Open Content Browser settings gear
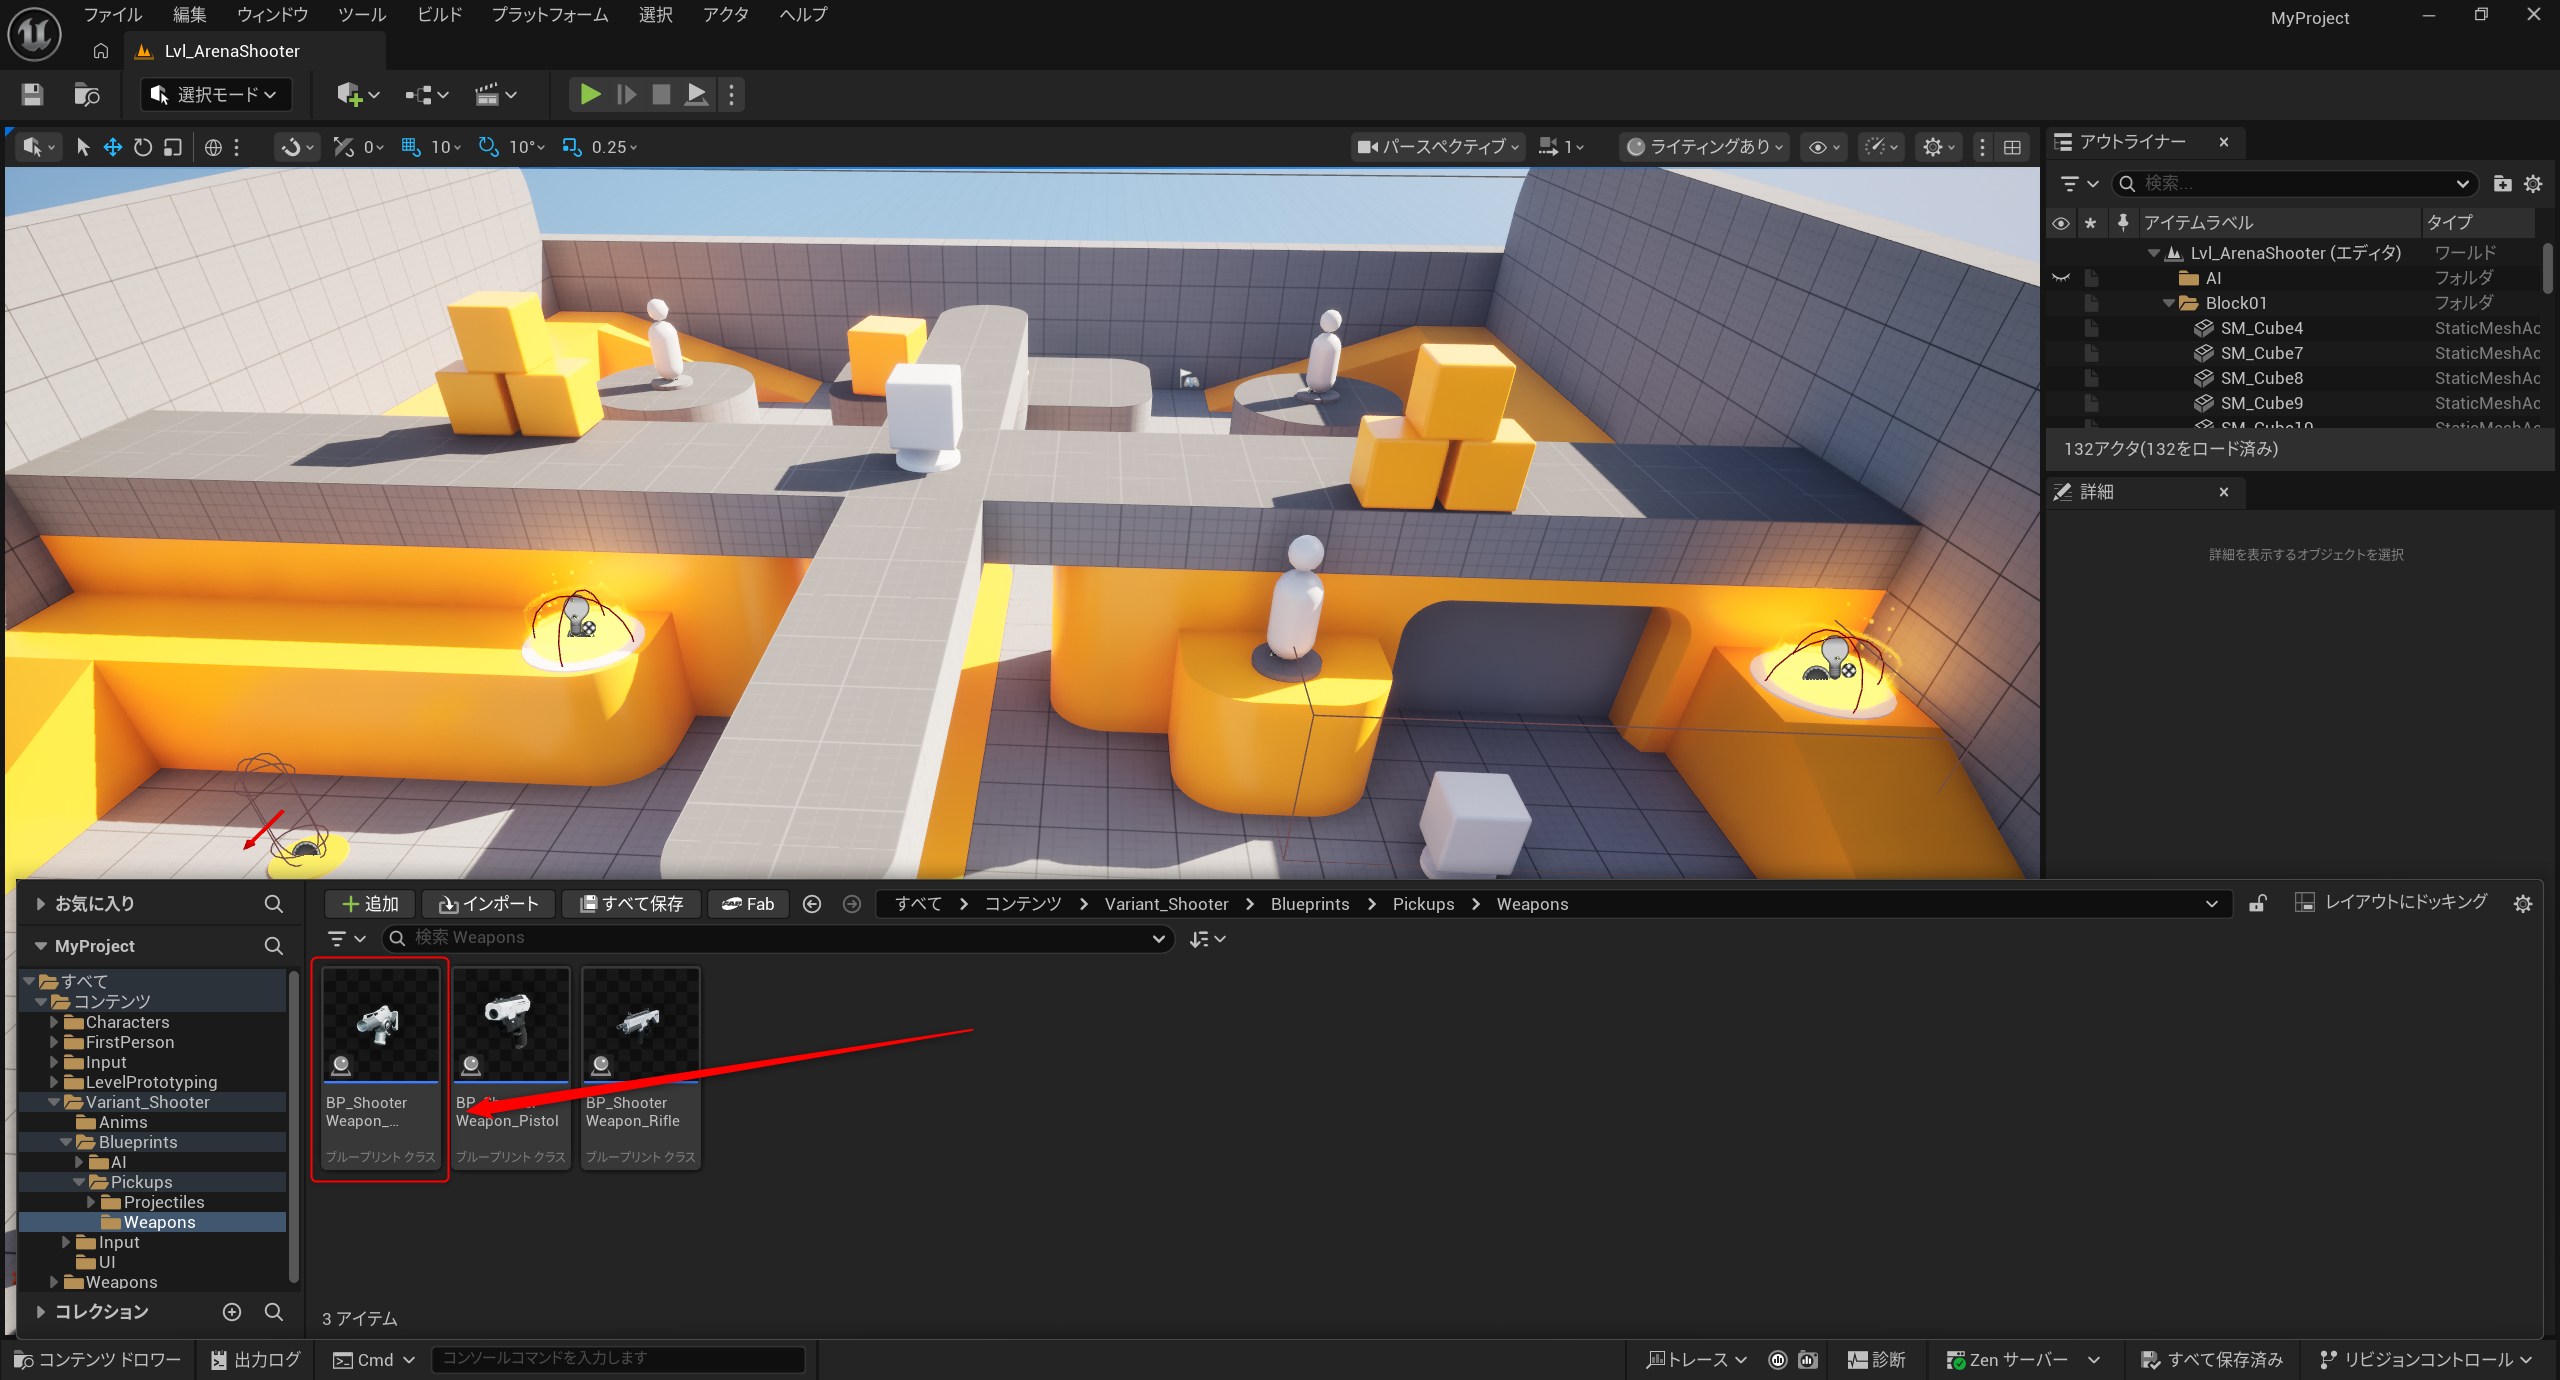Image resolution: width=2560 pixels, height=1380 pixels. pyautogui.click(x=2523, y=903)
